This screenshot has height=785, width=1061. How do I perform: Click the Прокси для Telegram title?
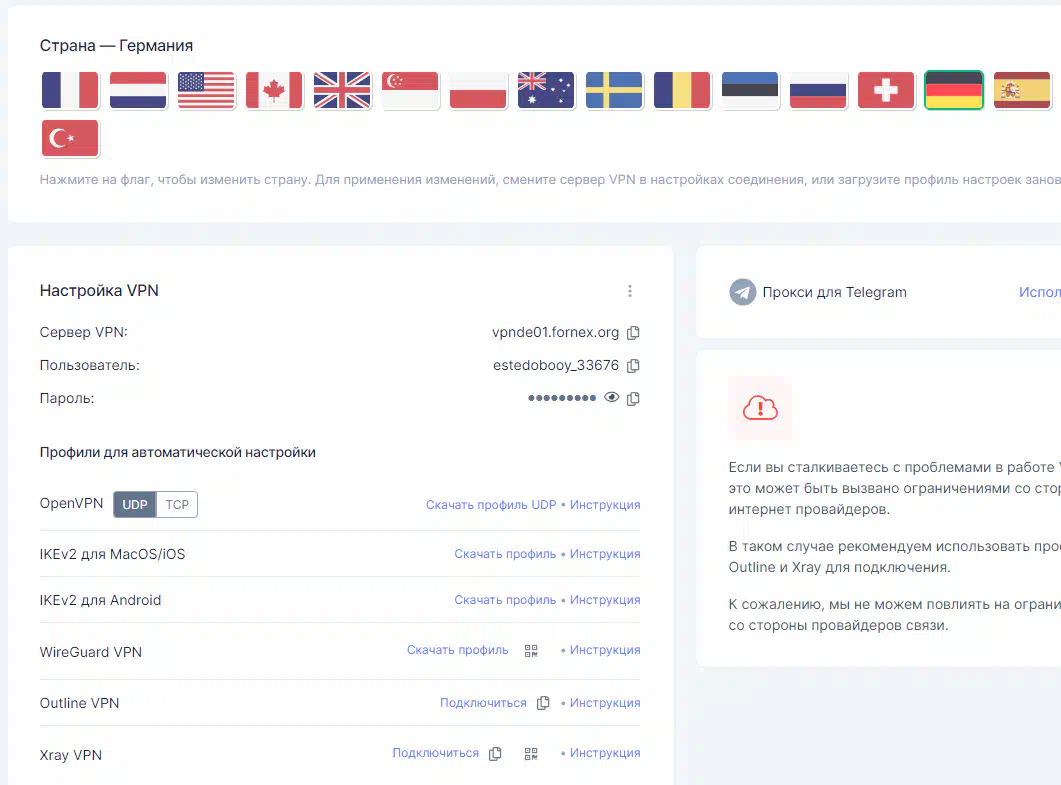point(834,292)
